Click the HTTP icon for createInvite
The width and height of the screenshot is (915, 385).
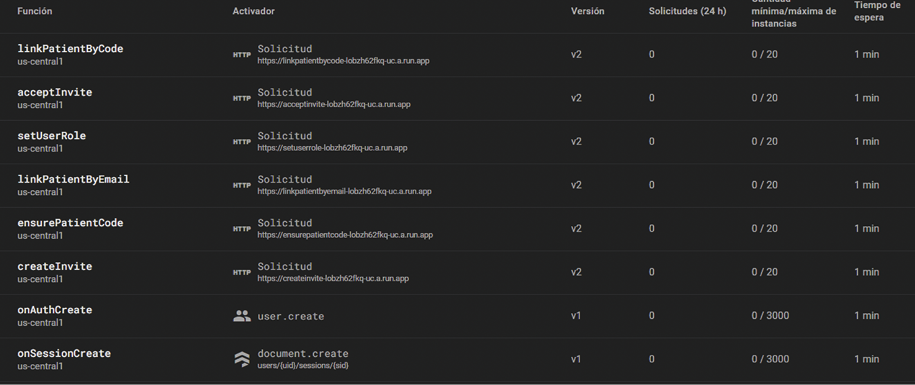click(242, 272)
